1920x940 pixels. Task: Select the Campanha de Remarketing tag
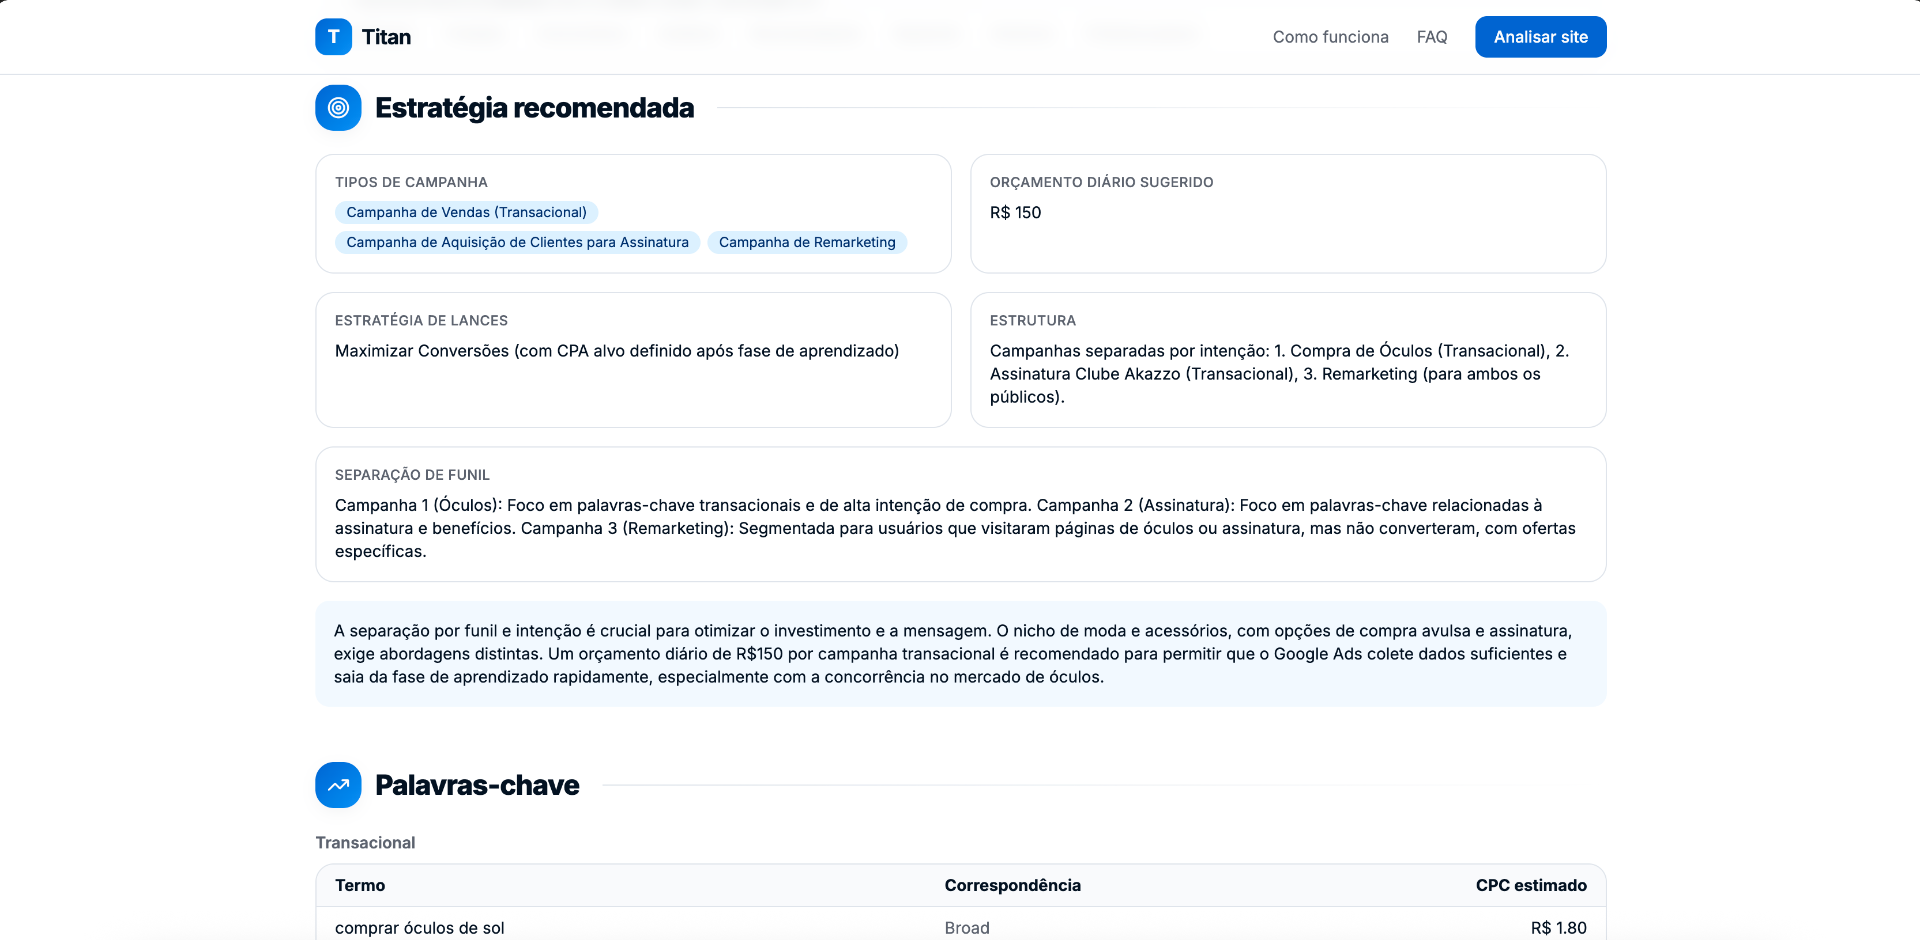click(x=807, y=242)
